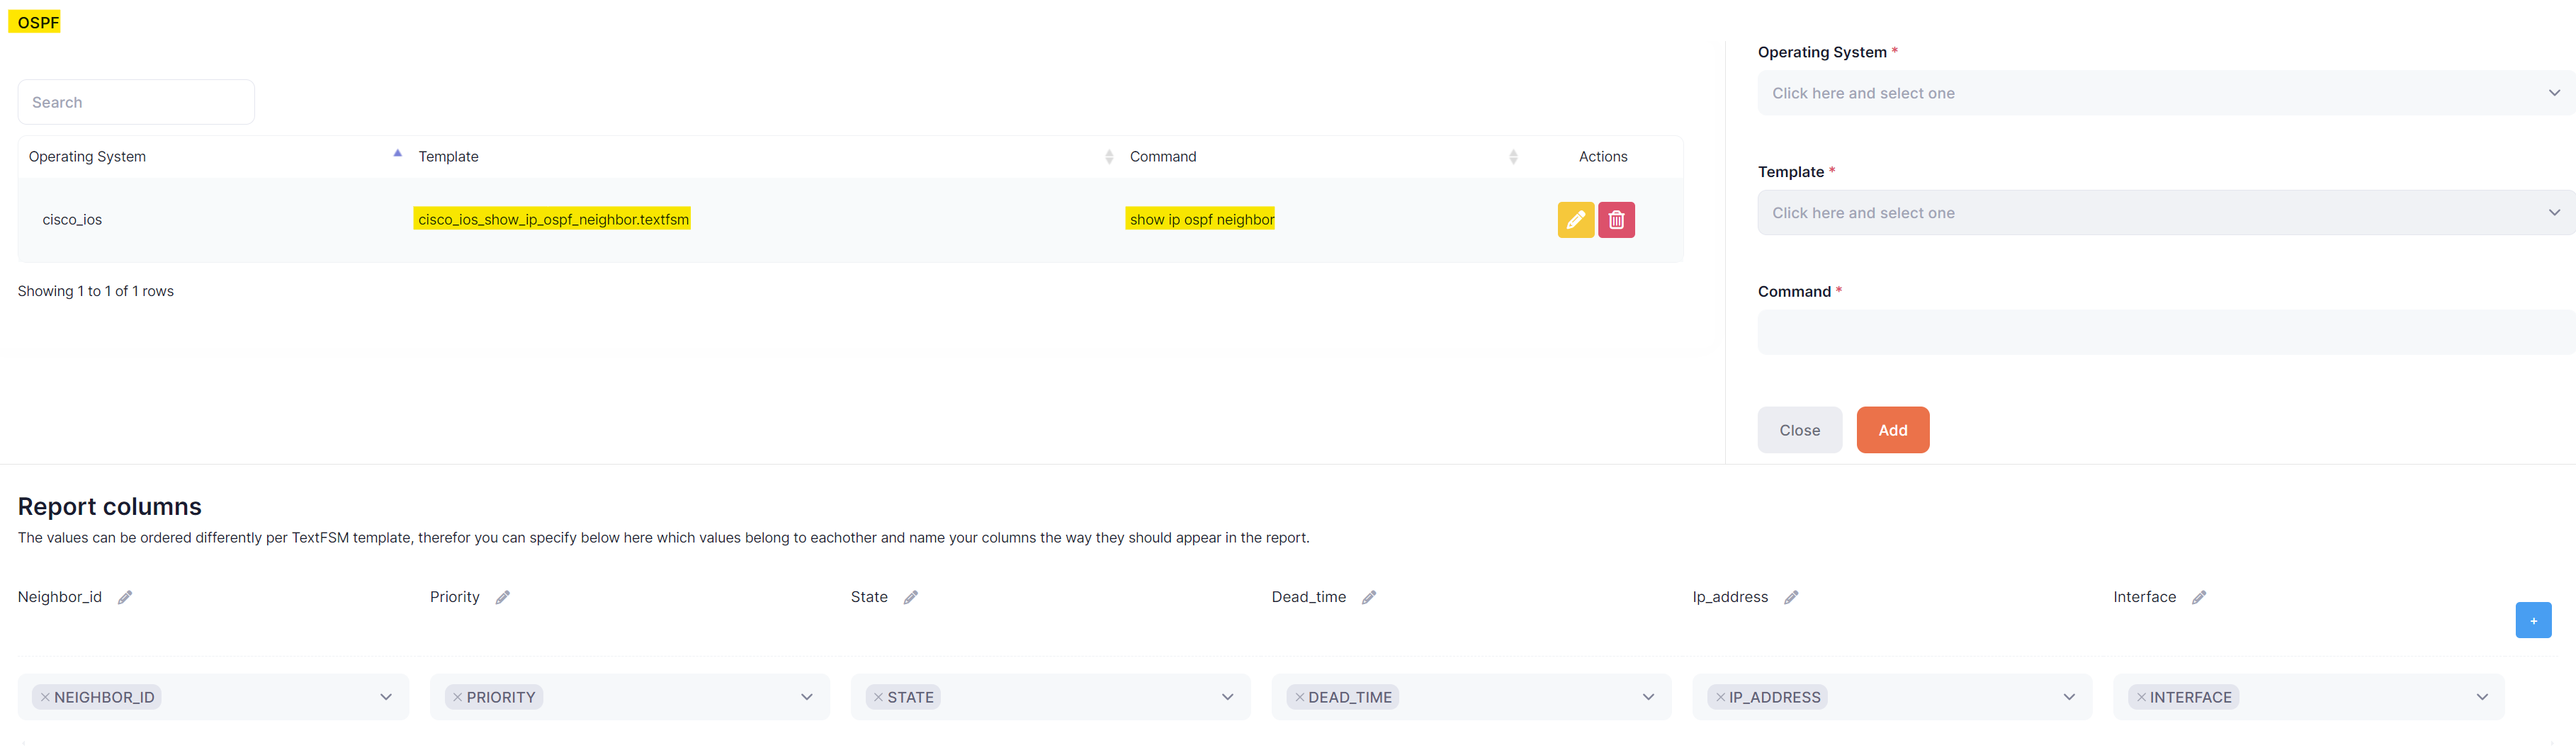Expand the INTERFACE value dropdown
The height and width of the screenshot is (755, 2576).
pos(2482,697)
